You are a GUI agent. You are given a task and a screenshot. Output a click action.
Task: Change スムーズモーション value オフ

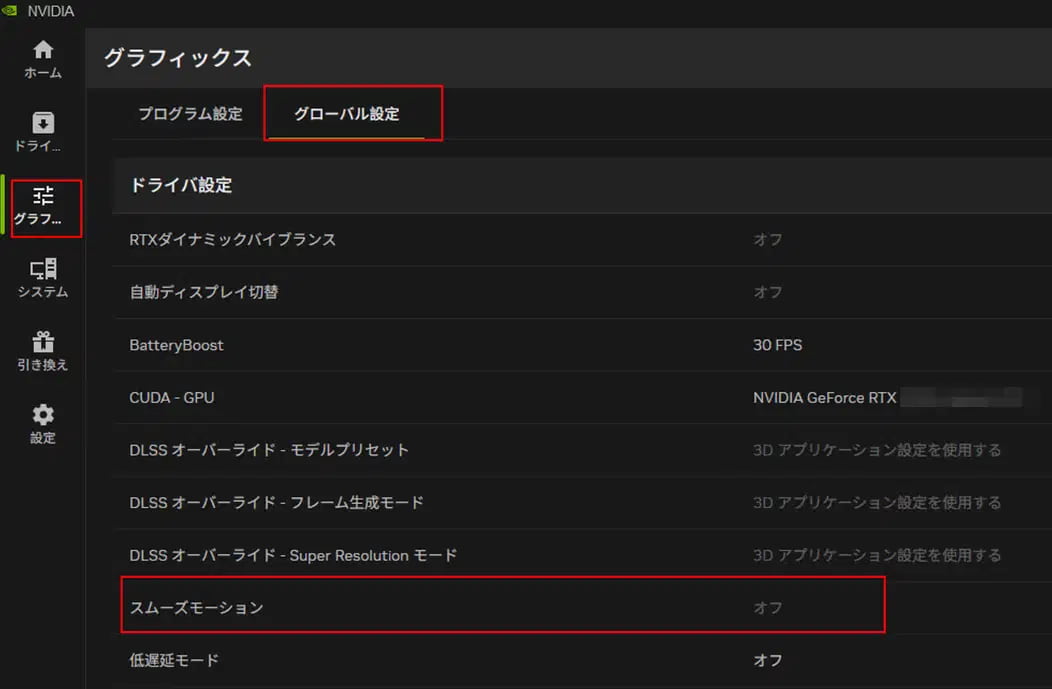pos(768,608)
